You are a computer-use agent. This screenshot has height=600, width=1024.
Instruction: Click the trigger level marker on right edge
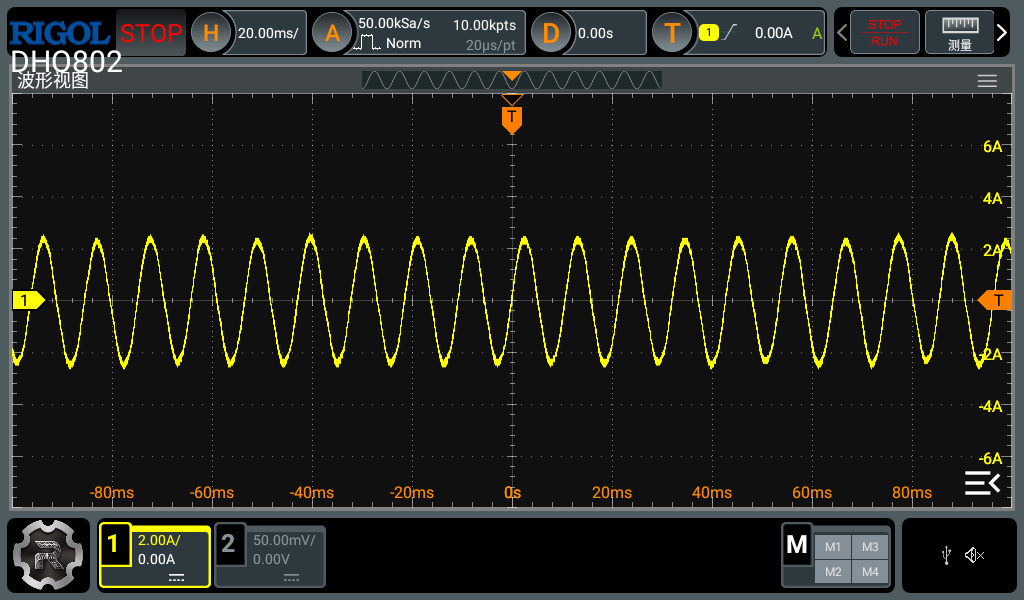[x=995, y=300]
